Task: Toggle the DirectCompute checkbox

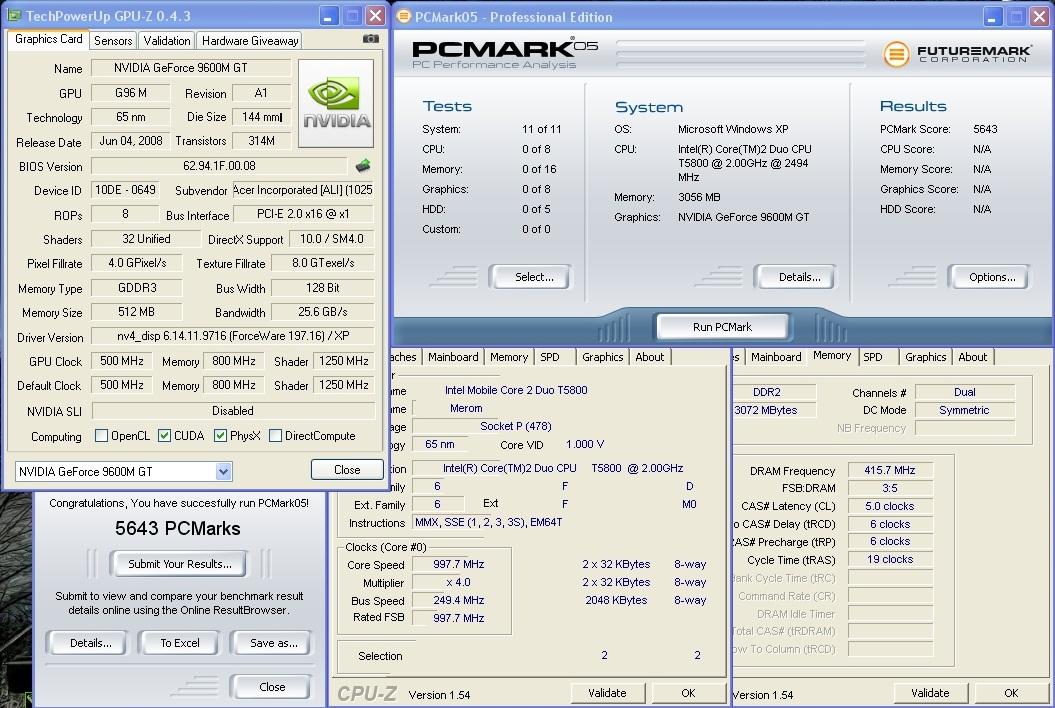Action: (x=275, y=435)
